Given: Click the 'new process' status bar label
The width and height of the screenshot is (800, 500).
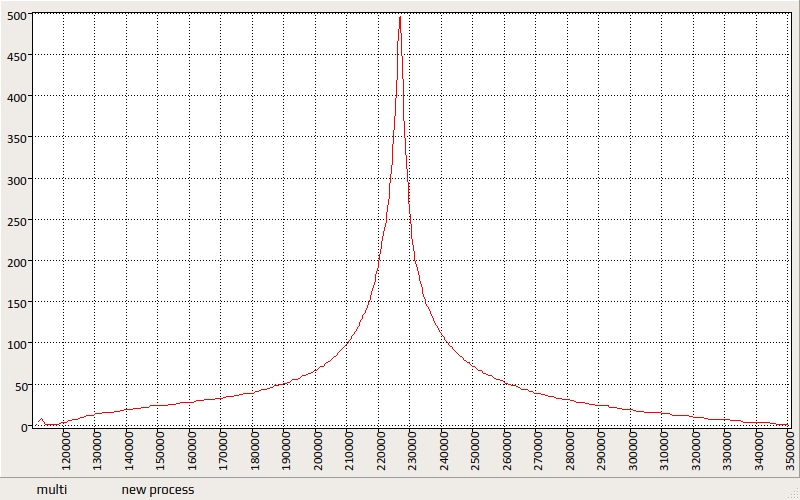Looking at the screenshot, I should click(158, 490).
